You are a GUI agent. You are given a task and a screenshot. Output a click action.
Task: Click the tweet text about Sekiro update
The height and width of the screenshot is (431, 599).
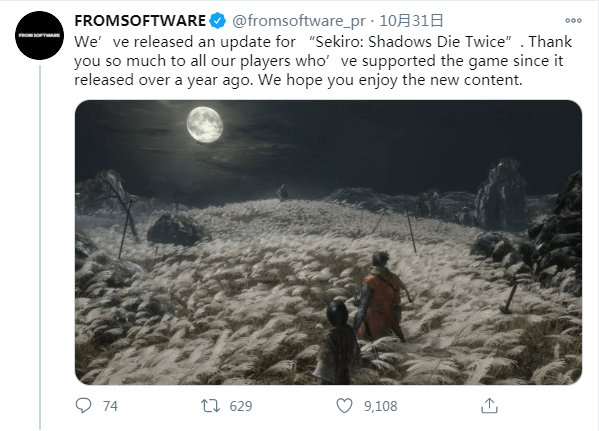323,61
